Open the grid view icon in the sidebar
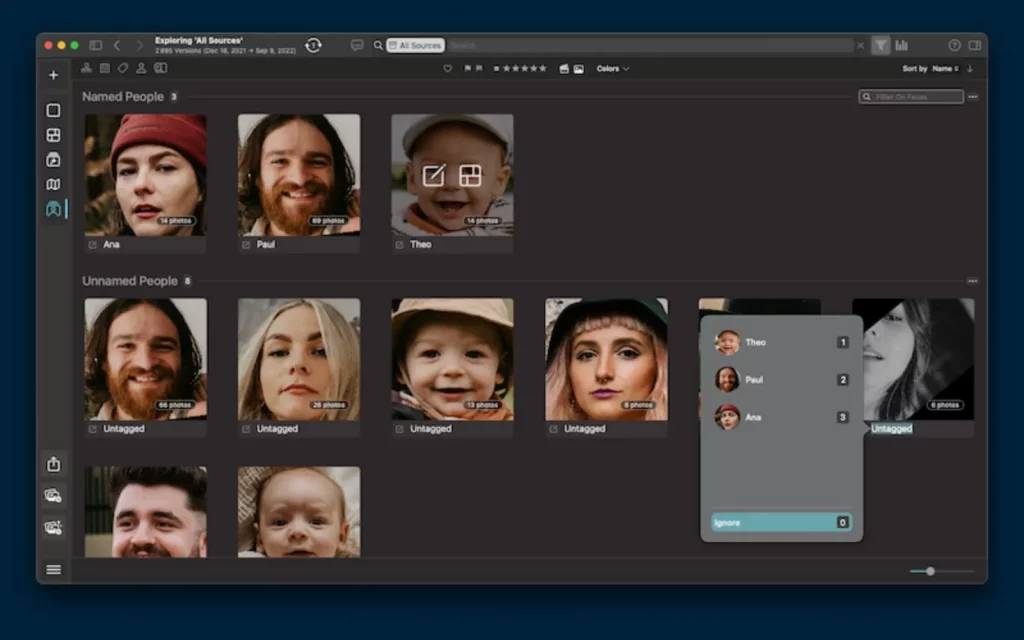Viewport: 1024px width, 640px height. [53, 135]
